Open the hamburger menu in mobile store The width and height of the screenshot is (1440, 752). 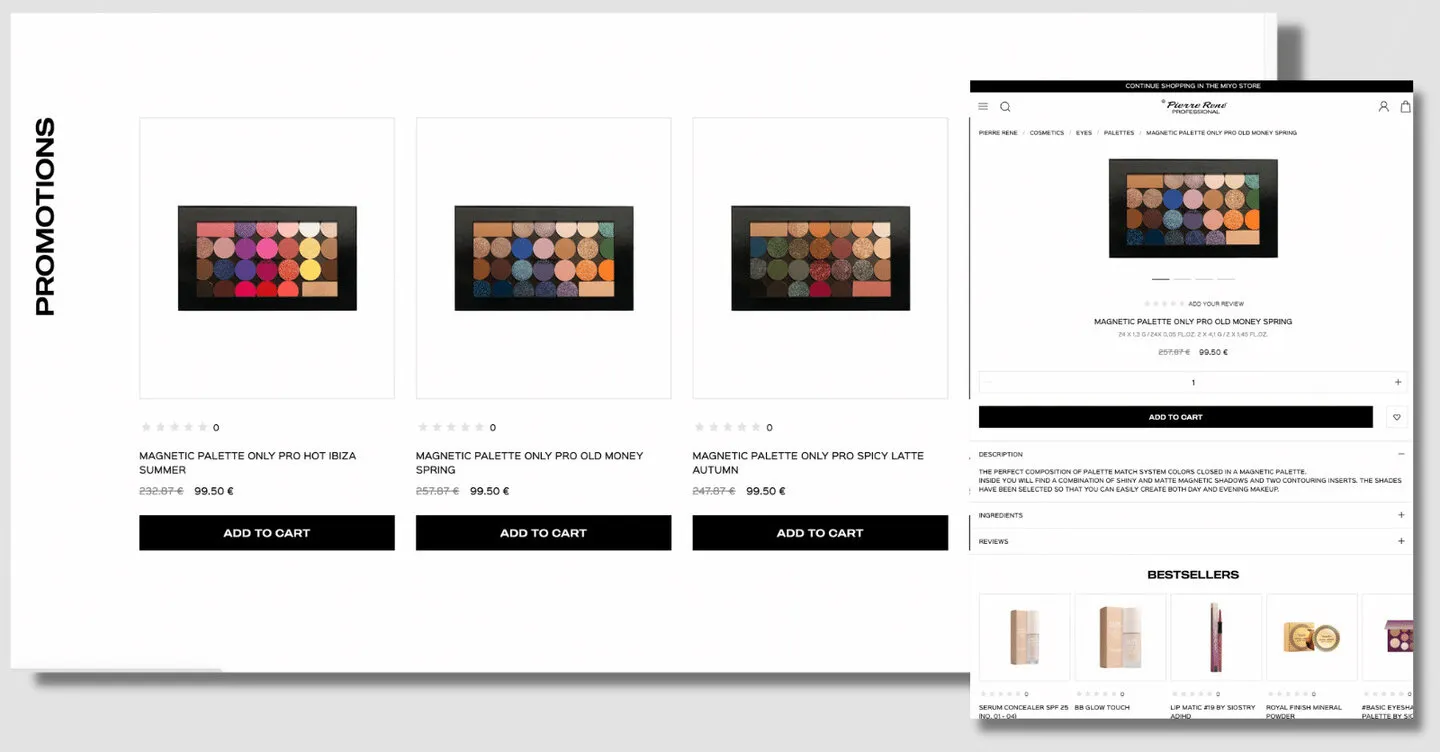click(983, 106)
